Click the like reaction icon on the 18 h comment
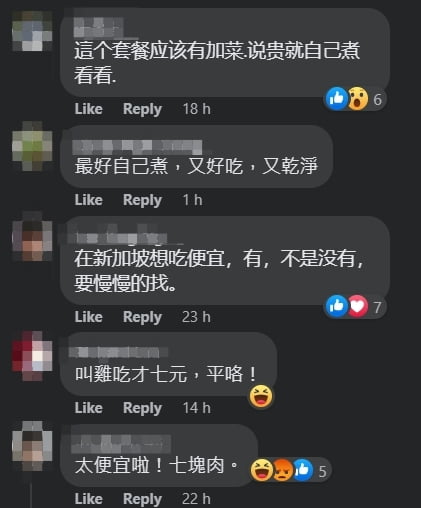421x508 pixels. coord(337,99)
